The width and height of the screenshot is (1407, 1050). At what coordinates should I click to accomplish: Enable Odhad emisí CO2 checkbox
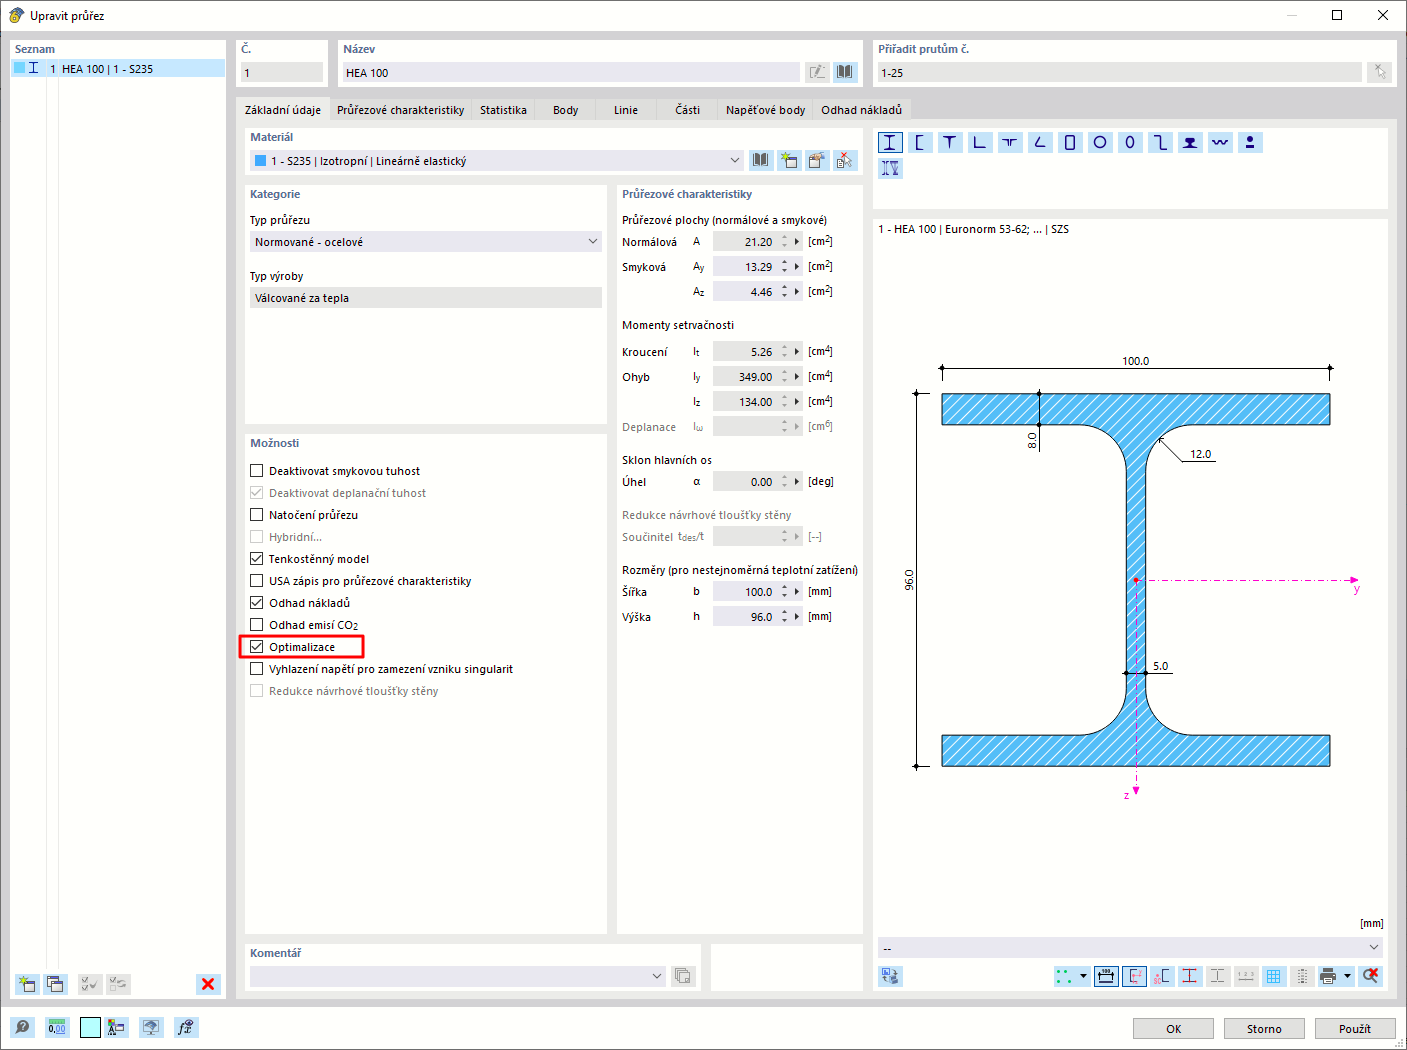(x=257, y=625)
